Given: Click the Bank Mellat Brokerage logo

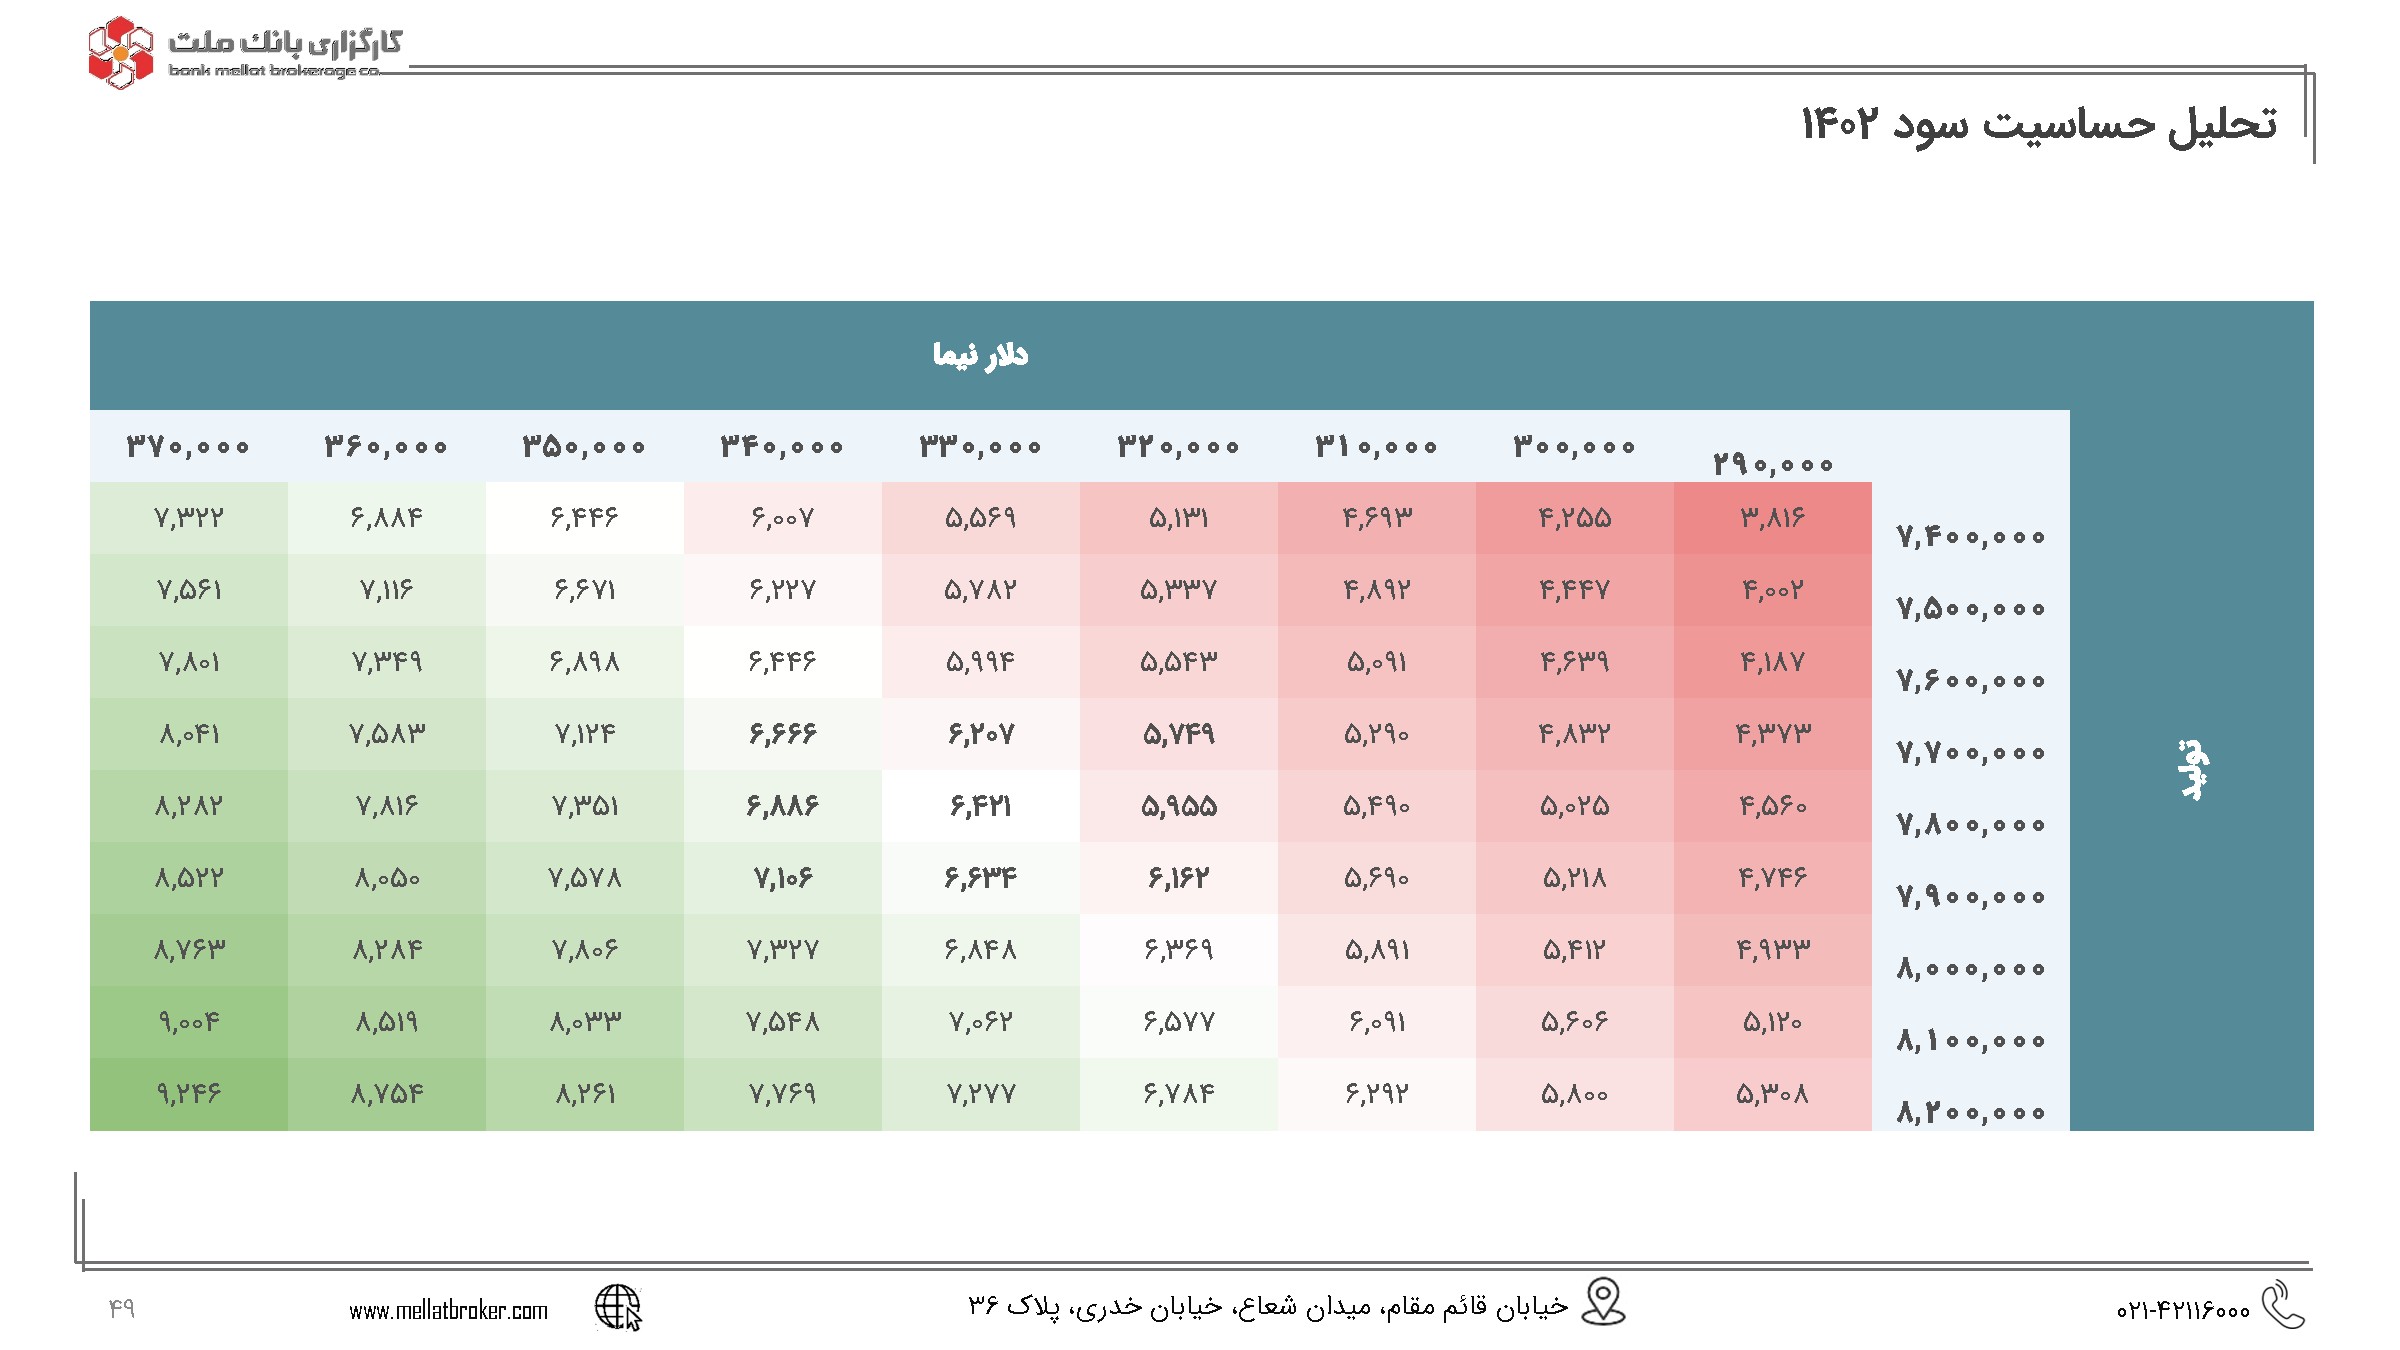Looking at the screenshot, I should (245, 52).
